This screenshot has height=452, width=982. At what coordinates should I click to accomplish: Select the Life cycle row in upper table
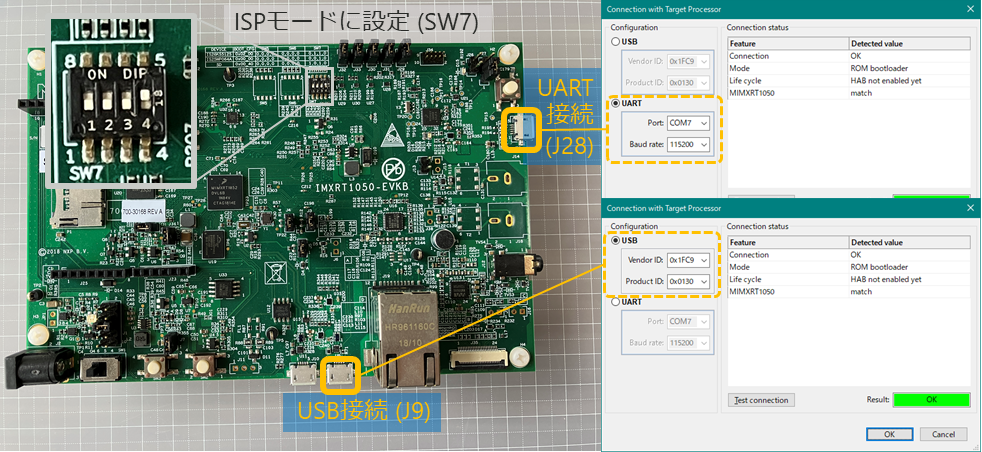point(787,81)
